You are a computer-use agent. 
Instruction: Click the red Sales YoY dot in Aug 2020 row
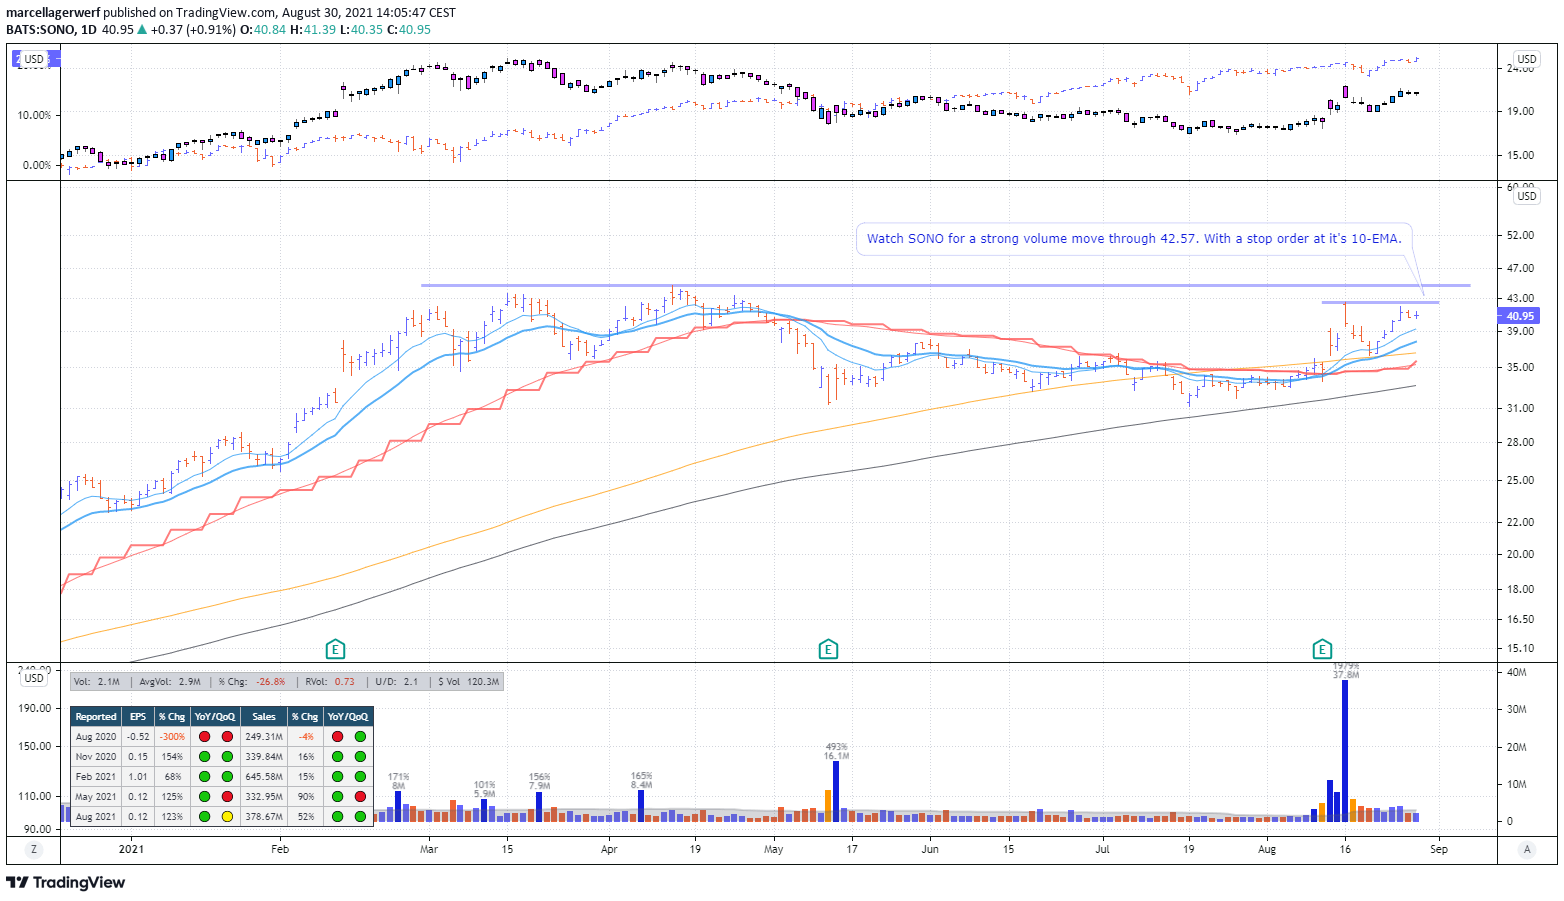[337, 737]
